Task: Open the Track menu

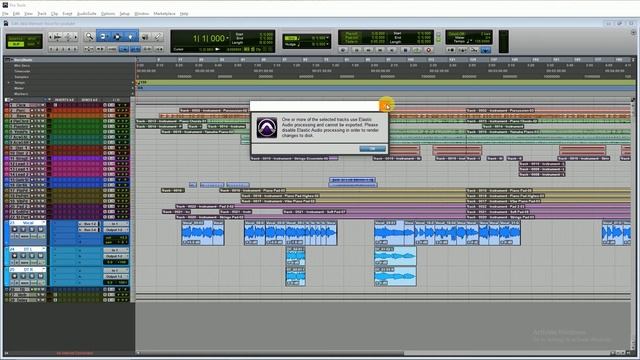Action: pyautogui.click(x=42, y=13)
